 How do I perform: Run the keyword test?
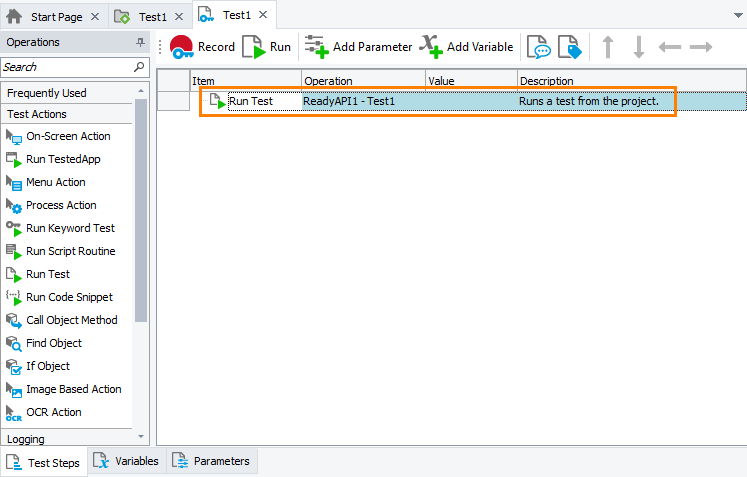(267, 47)
